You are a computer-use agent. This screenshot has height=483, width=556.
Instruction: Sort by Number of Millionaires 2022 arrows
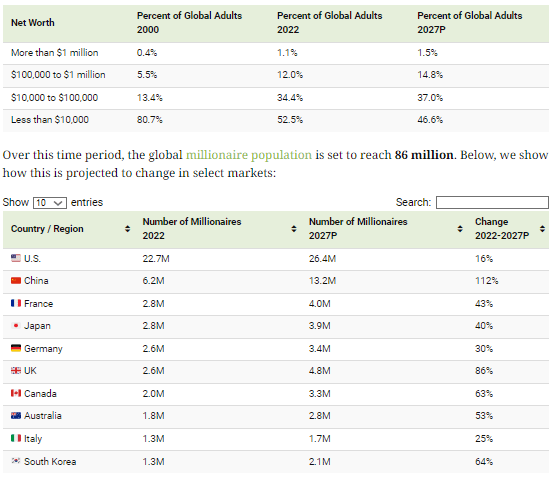coord(294,229)
